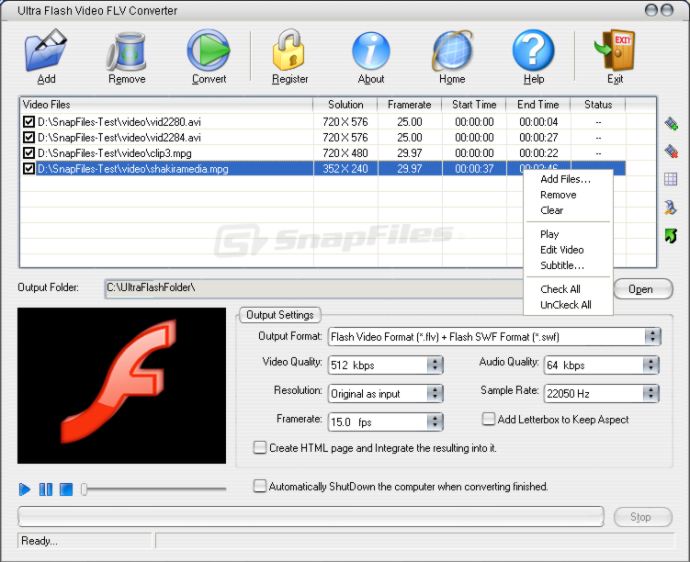Screen dimensions: 690x562
Task: Click the edit video side icon below grid
Action: click(671, 208)
